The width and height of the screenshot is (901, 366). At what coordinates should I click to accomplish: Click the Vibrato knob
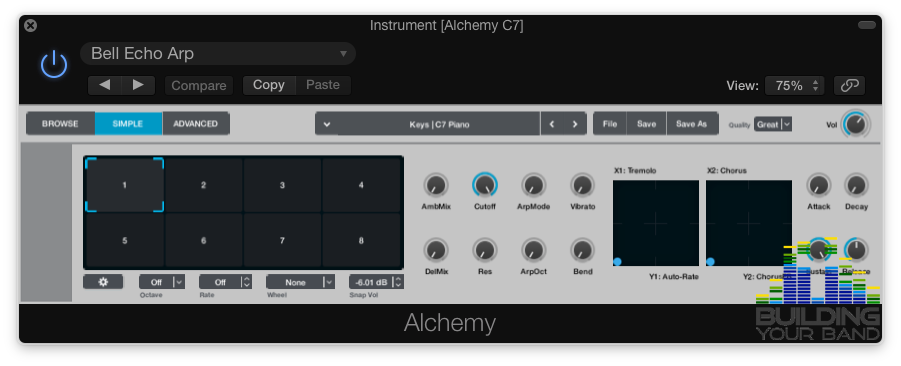click(x=583, y=186)
